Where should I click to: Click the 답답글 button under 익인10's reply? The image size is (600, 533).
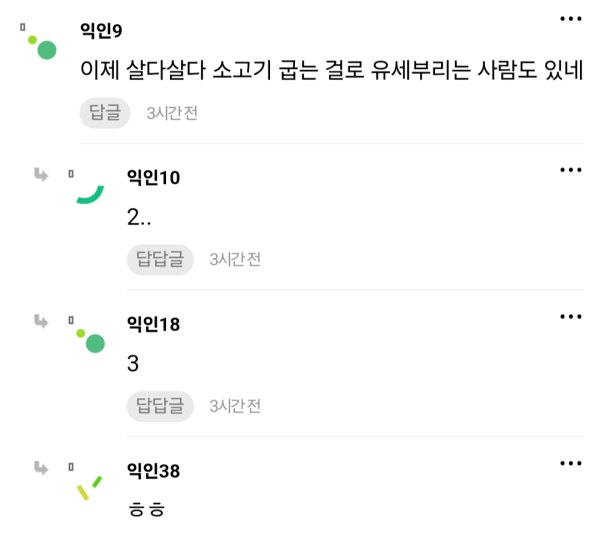(x=160, y=259)
